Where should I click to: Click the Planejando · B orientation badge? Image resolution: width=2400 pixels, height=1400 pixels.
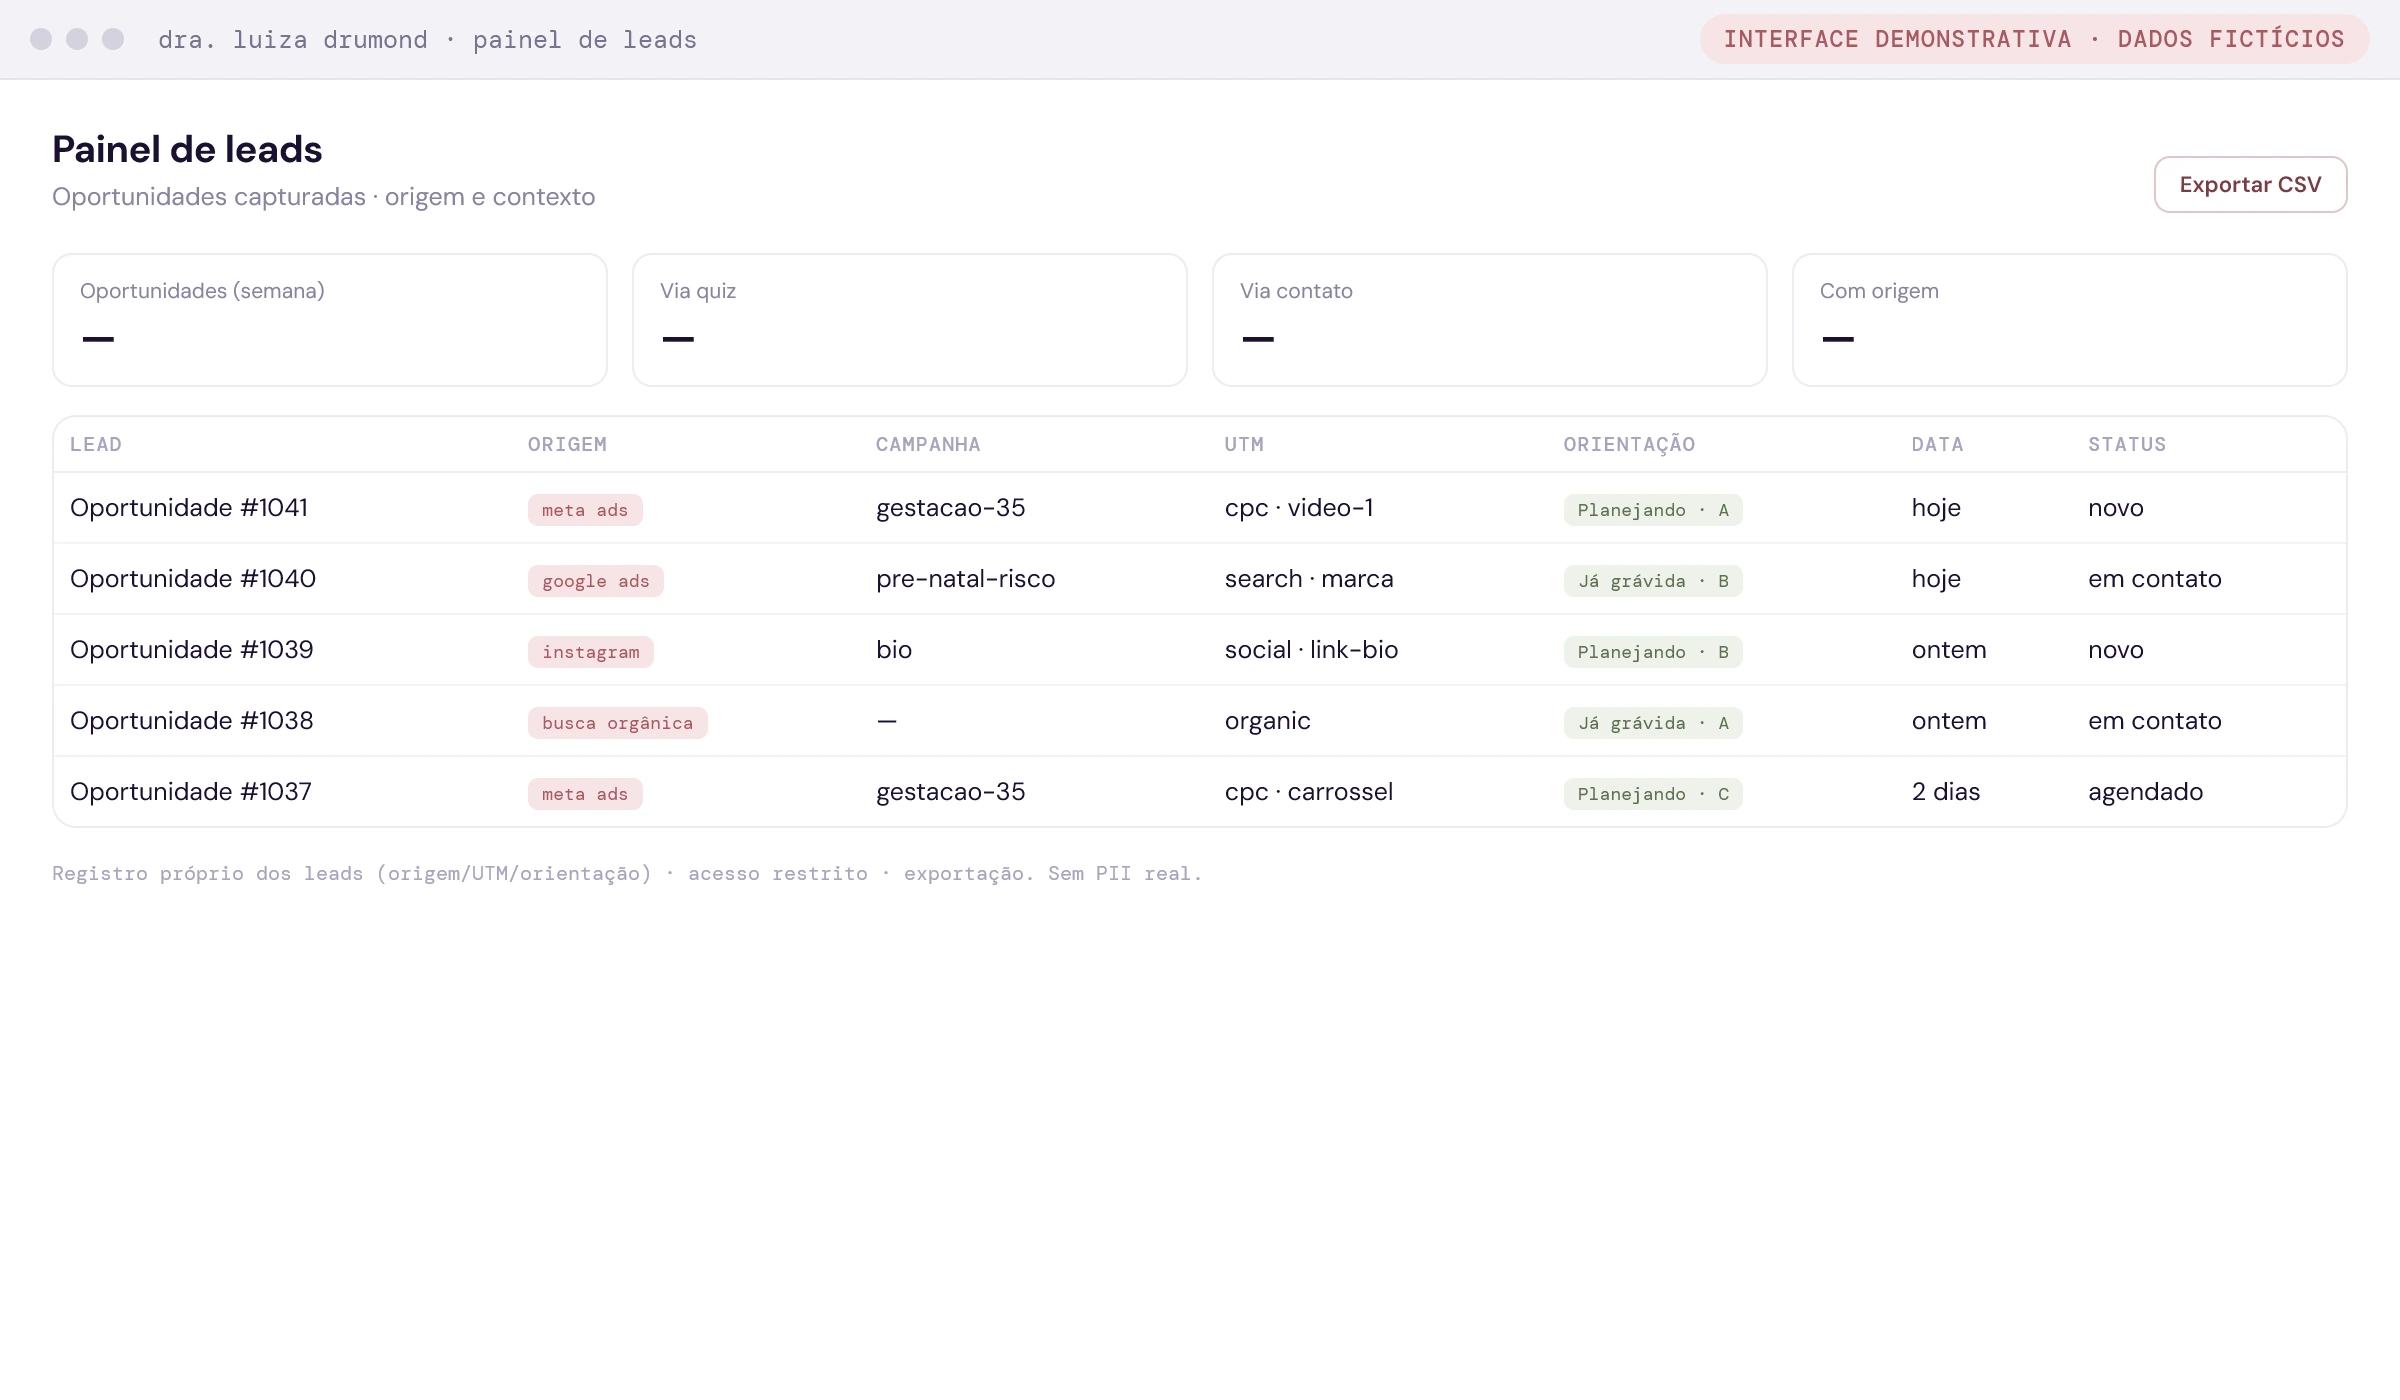pyautogui.click(x=1653, y=652)
